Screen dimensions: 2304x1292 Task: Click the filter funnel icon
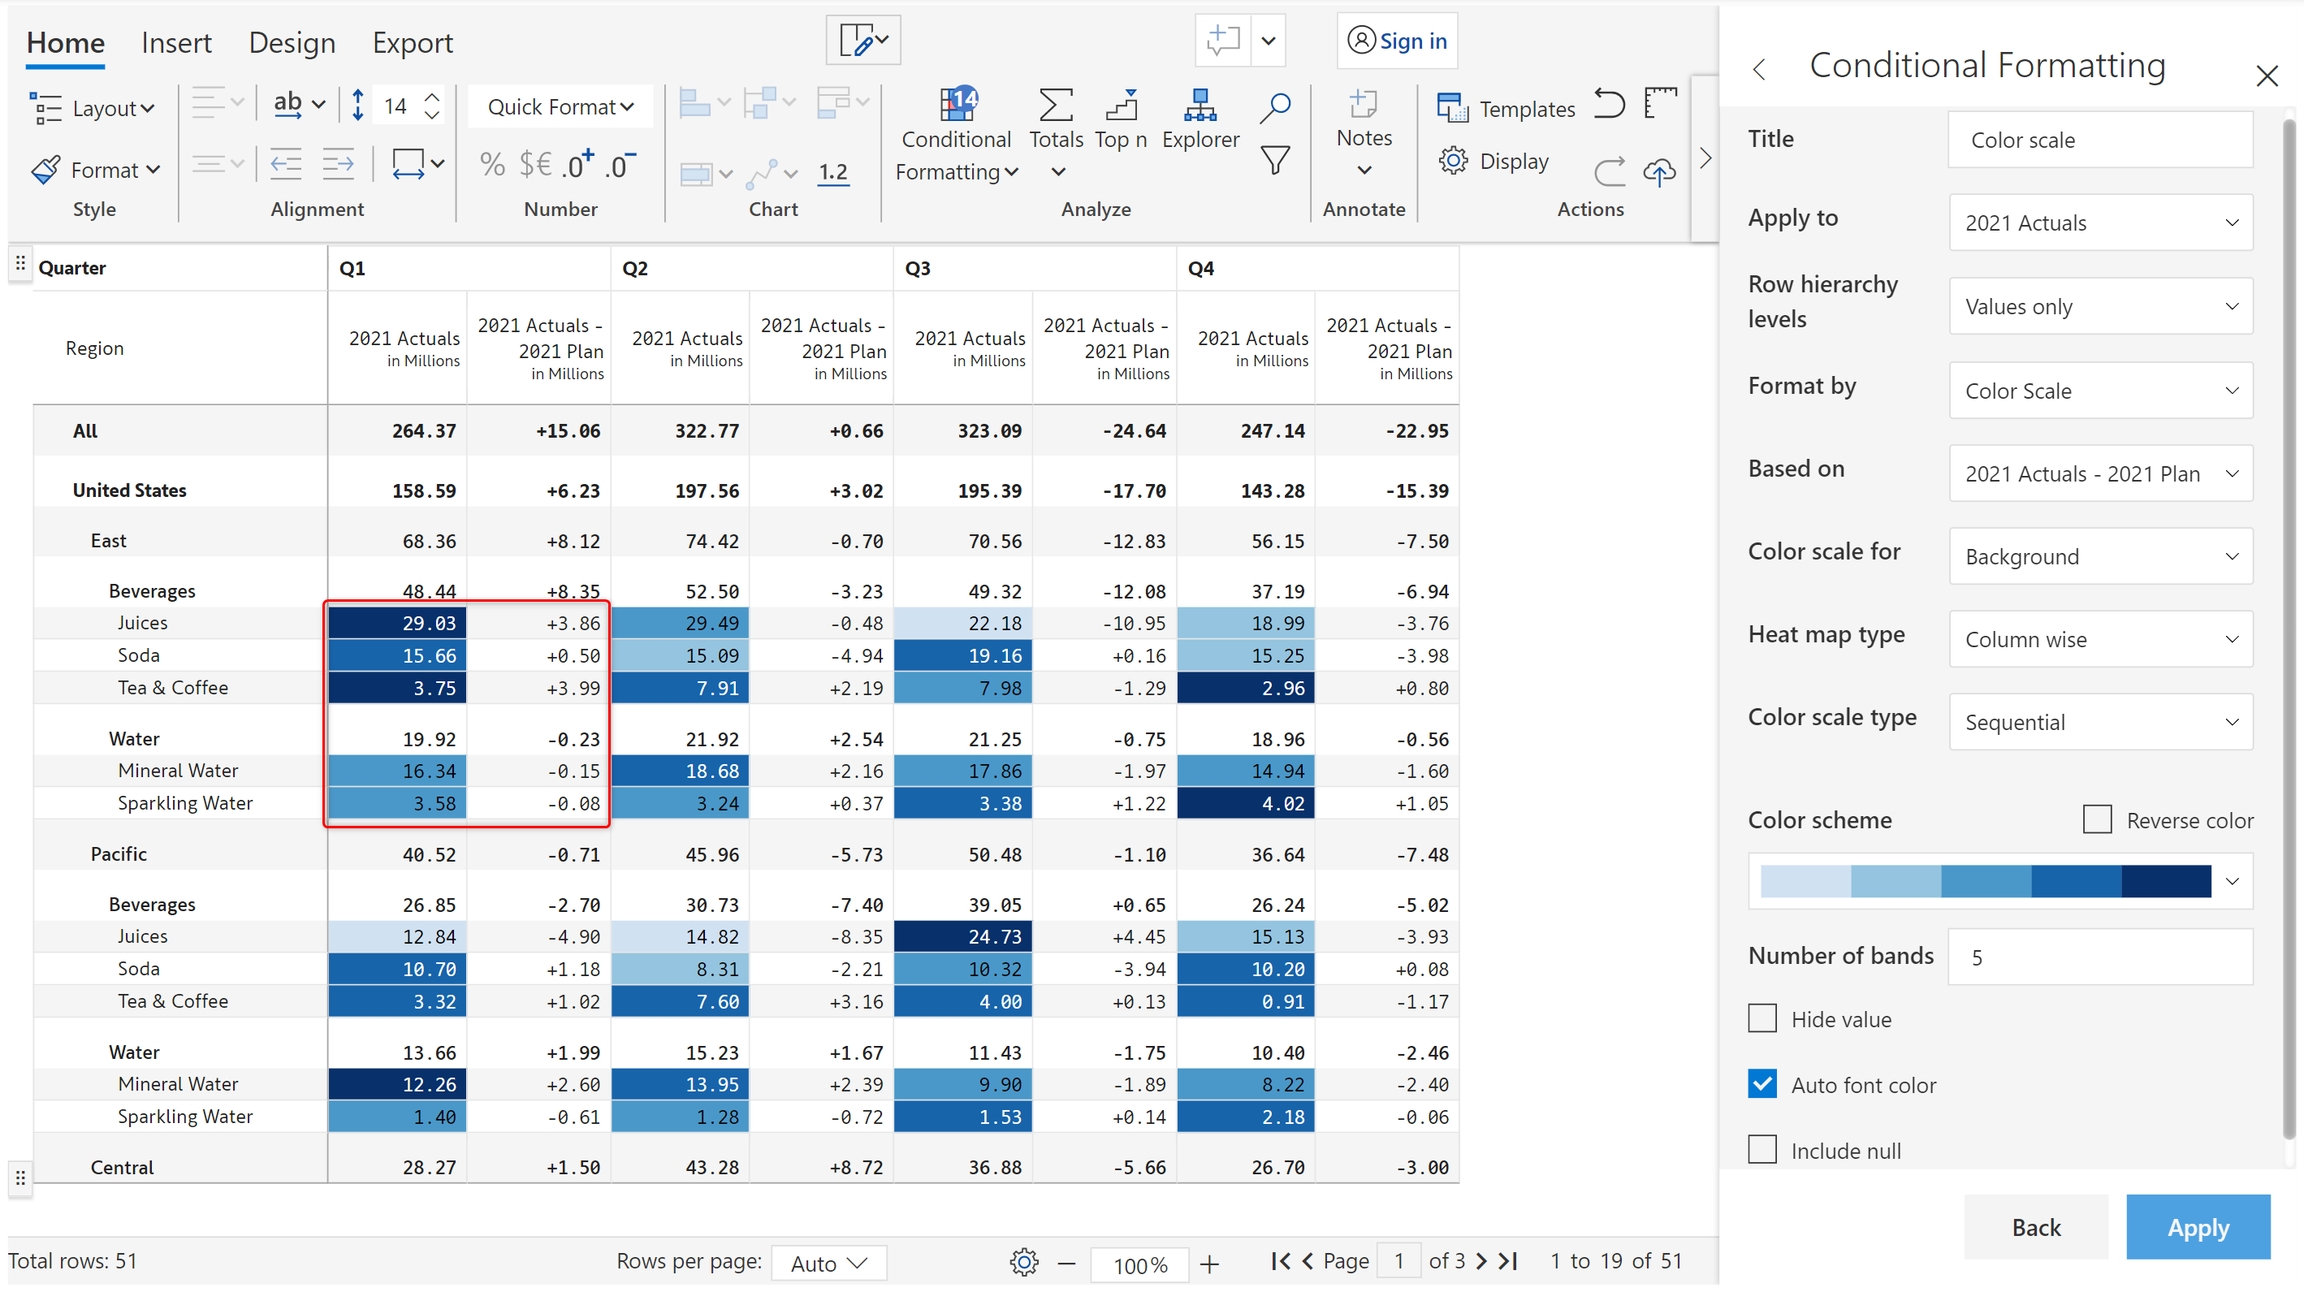tap(1274, 160)
